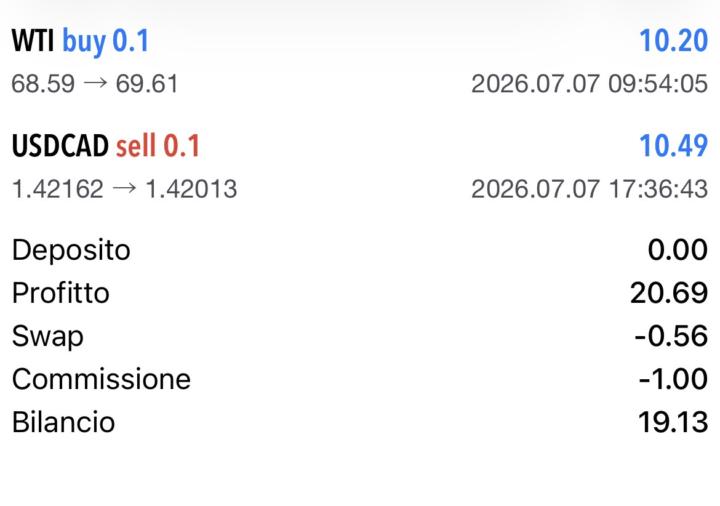Tap the red 'sell 0.1' text

point(158,146)
